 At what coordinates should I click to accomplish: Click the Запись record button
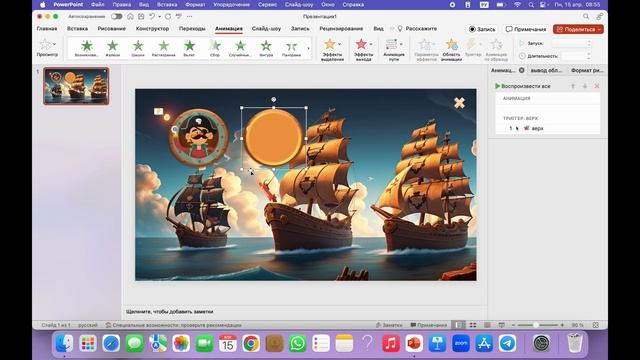pyautogui.click(x=482, y=29)
